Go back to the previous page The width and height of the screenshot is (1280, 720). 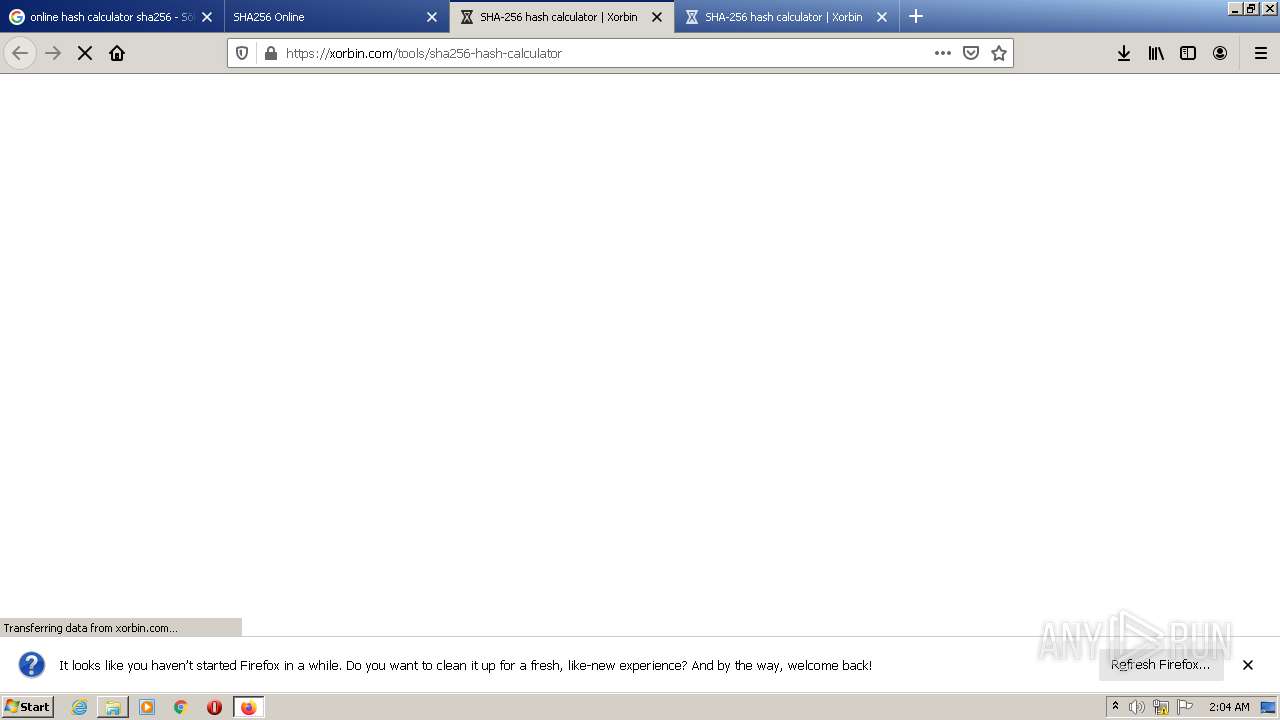pos(20,53)
